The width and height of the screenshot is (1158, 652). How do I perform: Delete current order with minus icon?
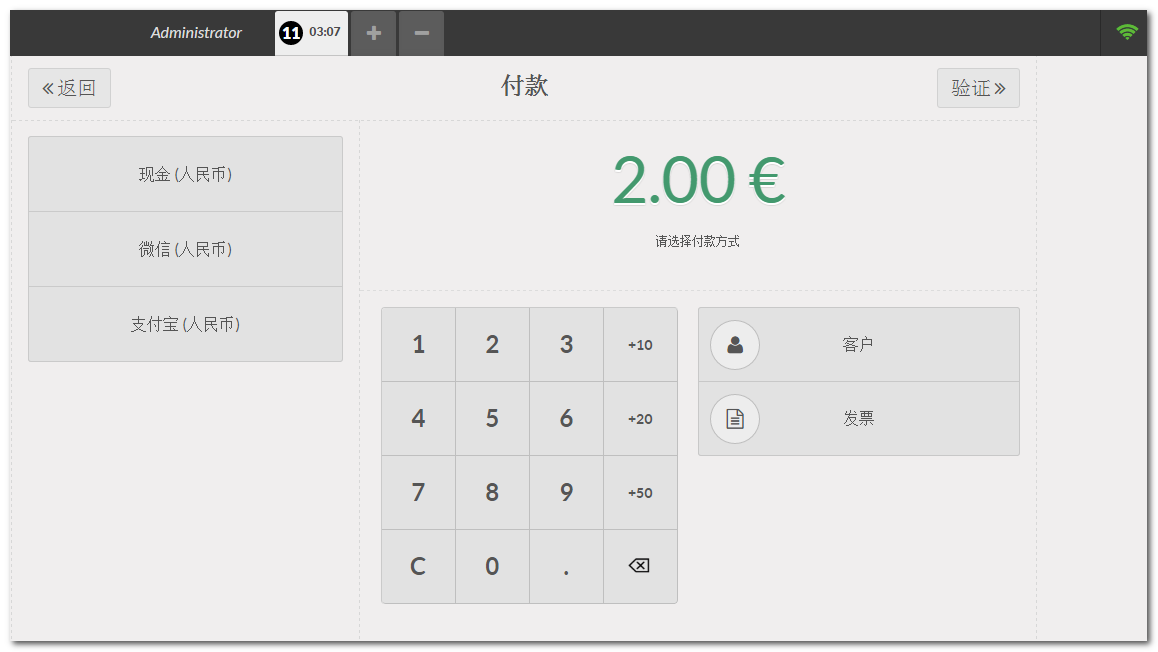click(x=422, y=33)
